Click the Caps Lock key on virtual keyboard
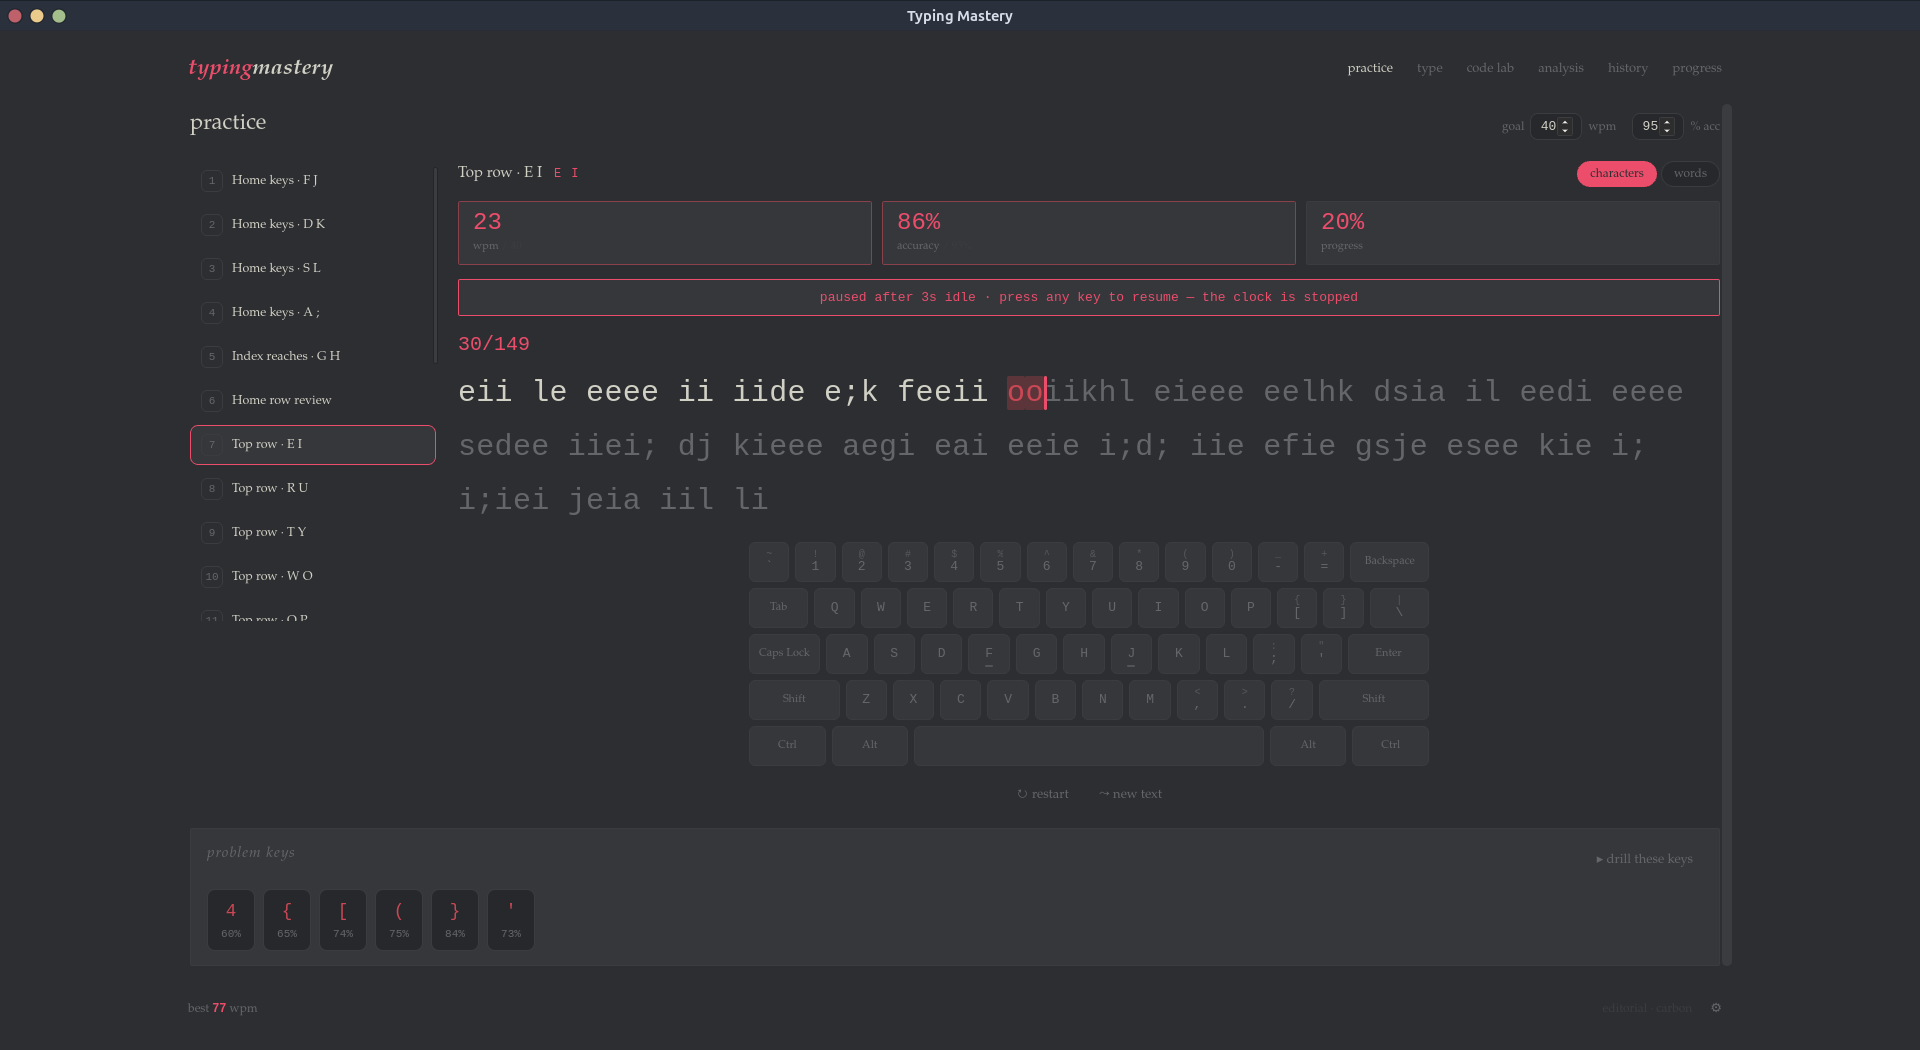This screenshot has width=1920, height=1050. click(784, 654)
